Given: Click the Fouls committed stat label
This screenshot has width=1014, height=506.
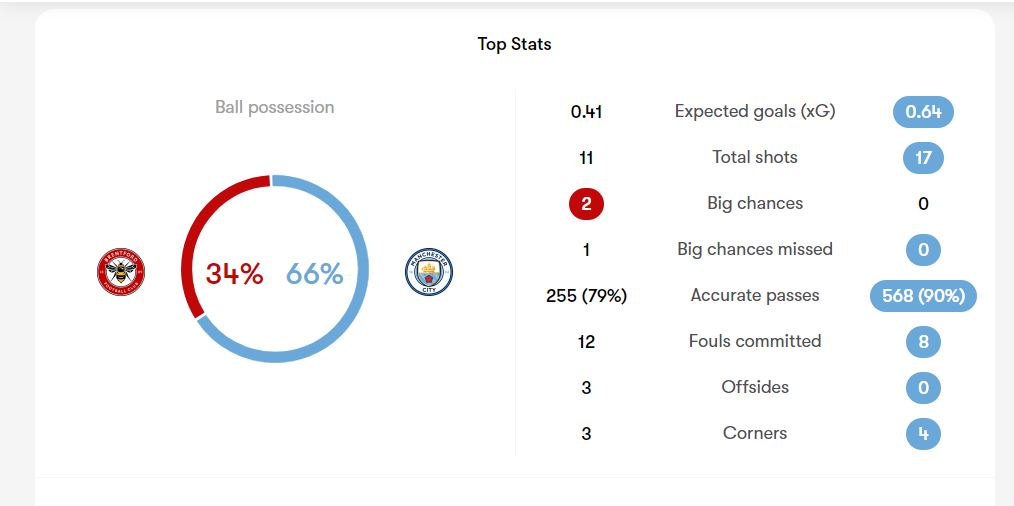Looking at the screenshot, I should coord(755,342).
